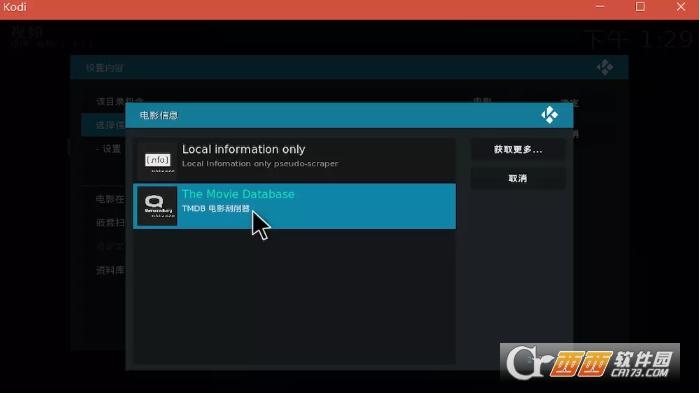
Task: Click the Kodi window title text
Action: 15,7
